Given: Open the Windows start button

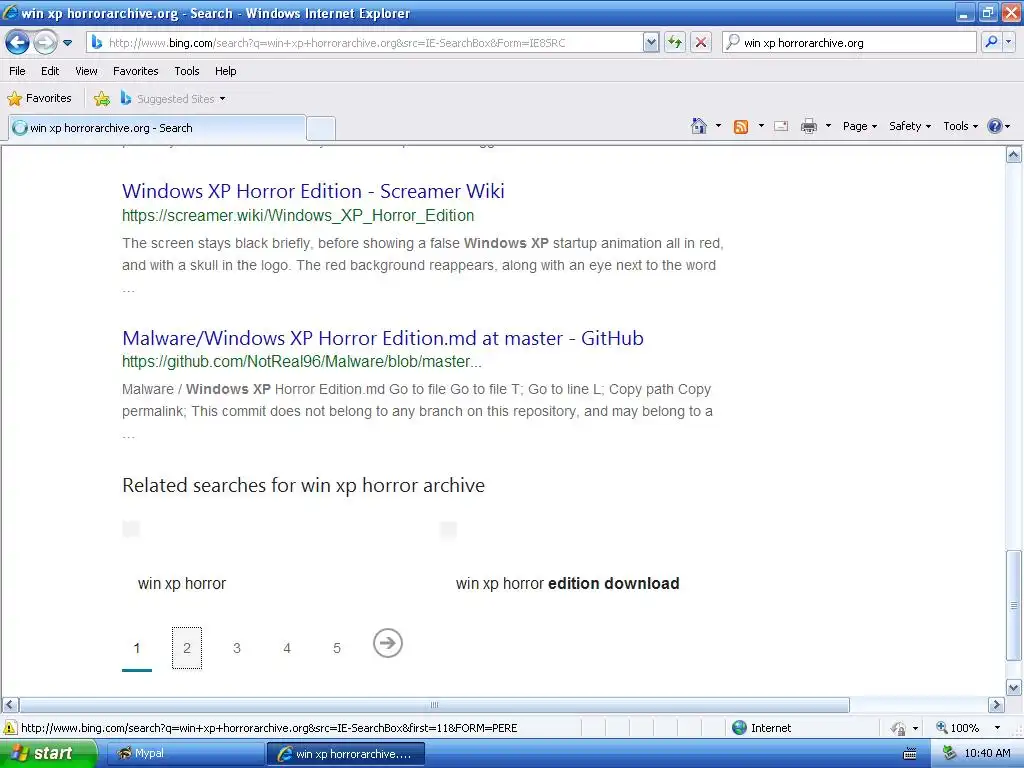Looking at the screenshot, I should click(x=48, y=754).
